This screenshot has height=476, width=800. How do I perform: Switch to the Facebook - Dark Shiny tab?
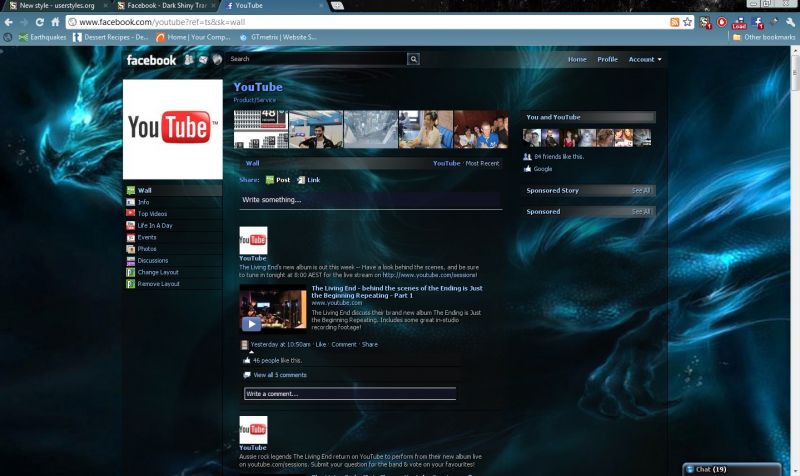pyautogui.click(x=166, y=6)
